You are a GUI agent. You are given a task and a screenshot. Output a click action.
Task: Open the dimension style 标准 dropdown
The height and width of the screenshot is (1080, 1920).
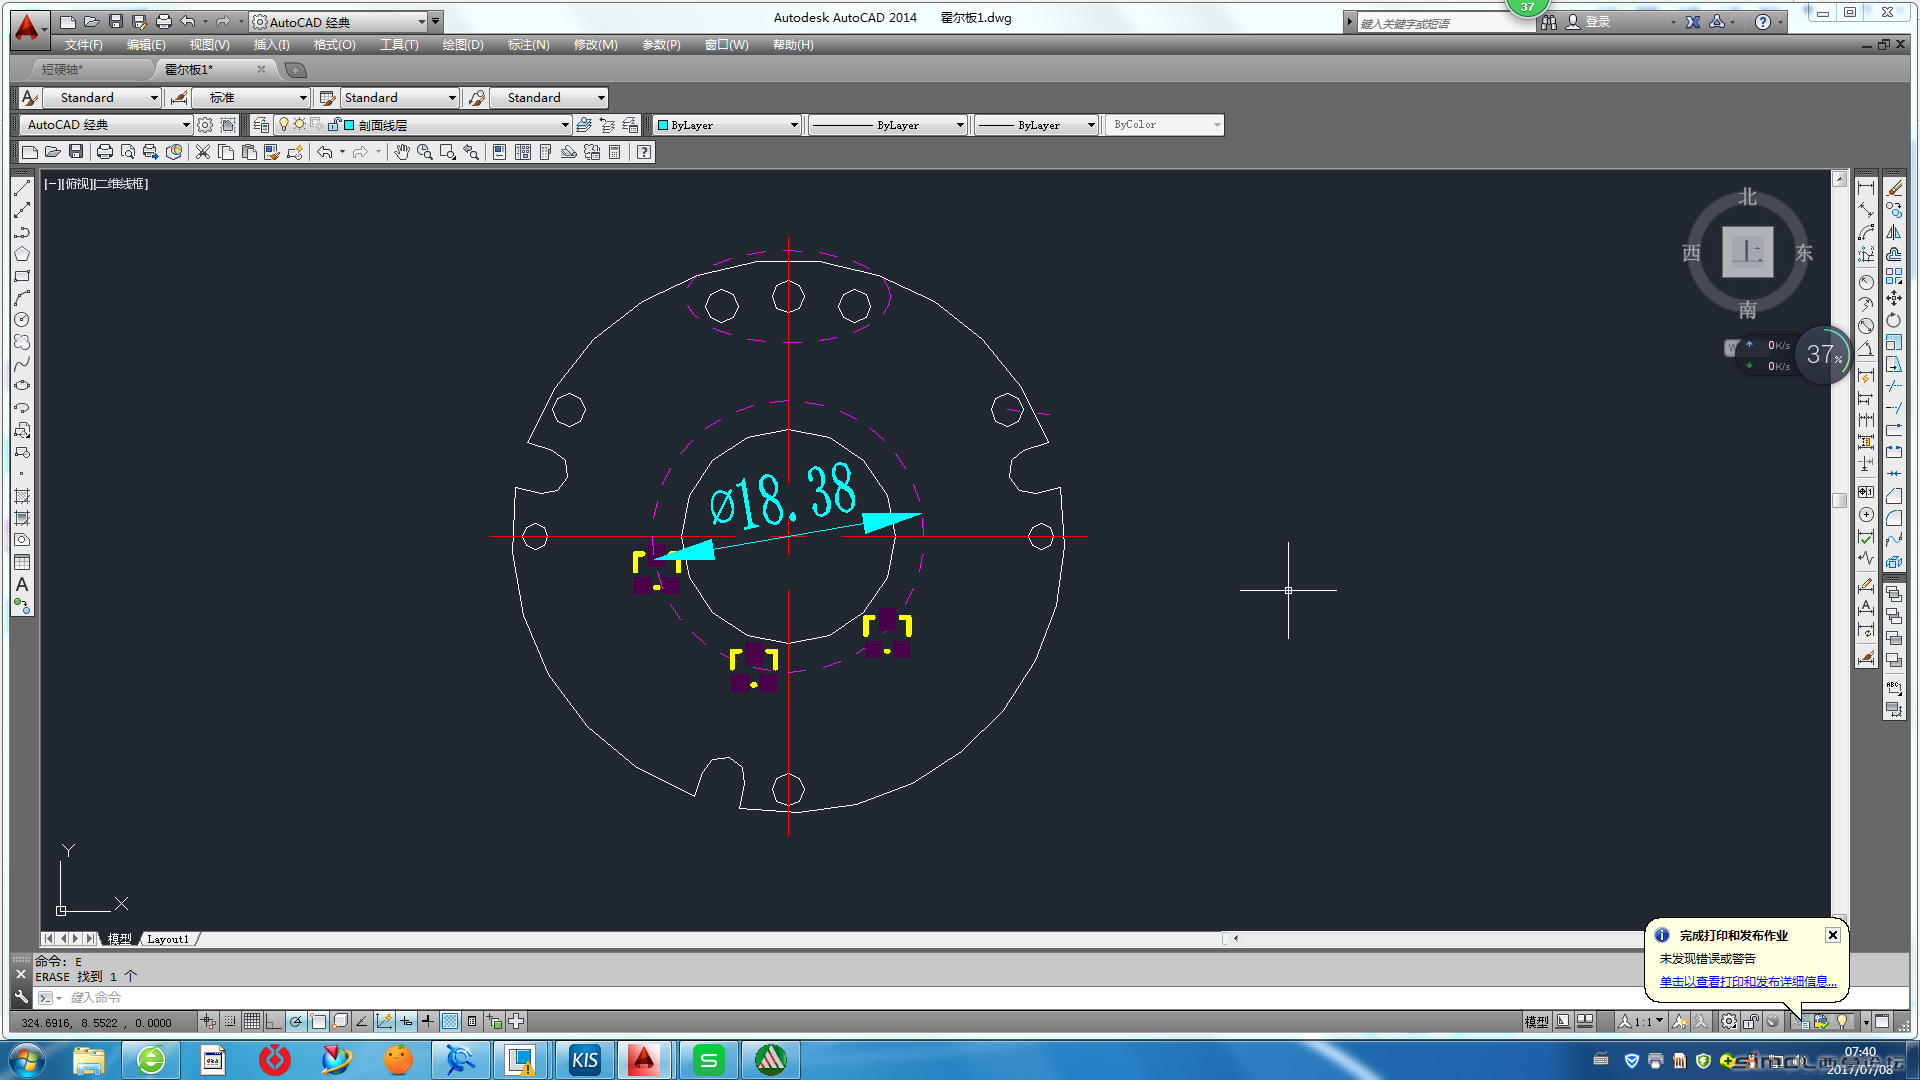tap(251, 98)
